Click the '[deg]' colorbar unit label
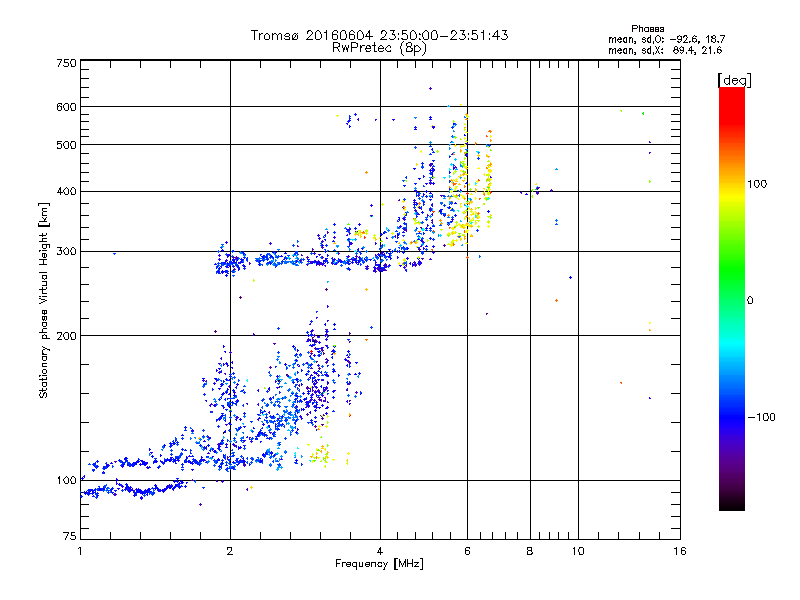The height and width of the screenshot is (600, 800). pos(734,80)
